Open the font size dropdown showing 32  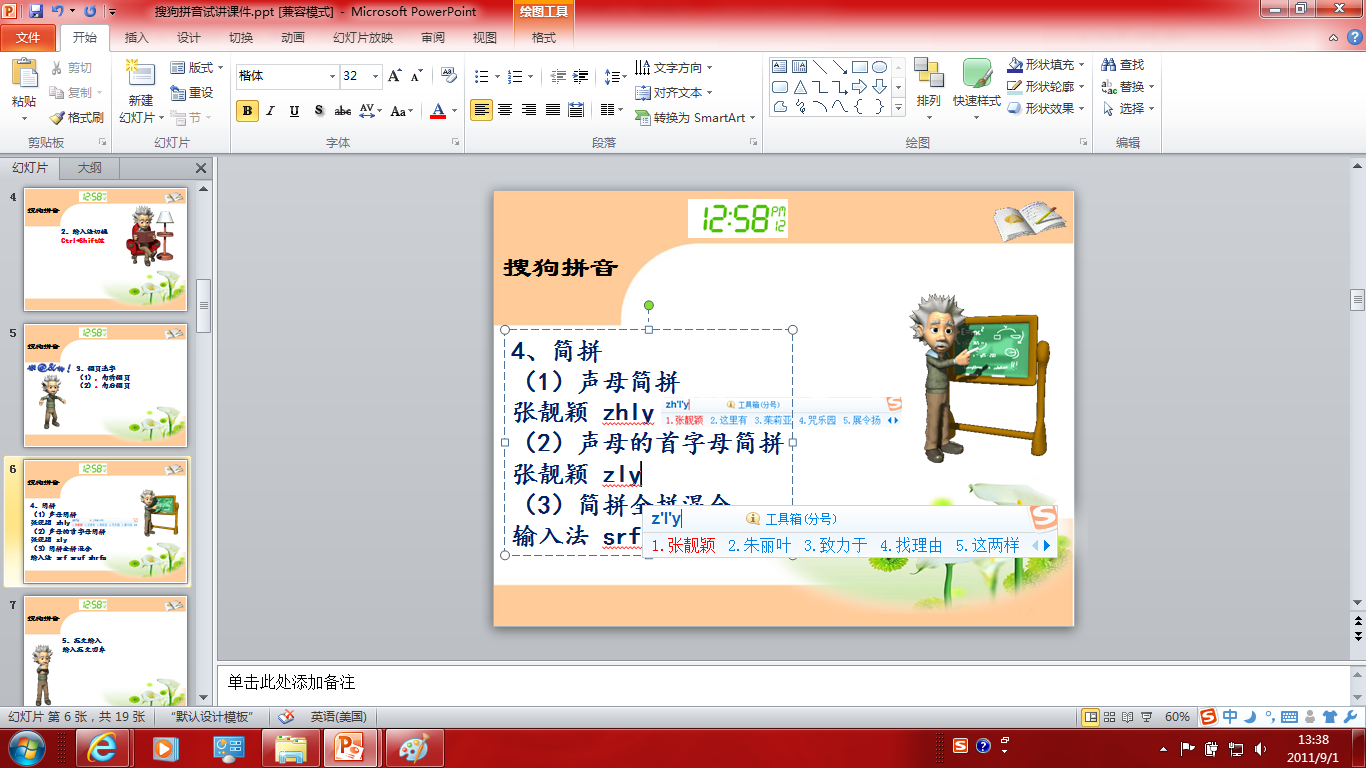[376, 75]
